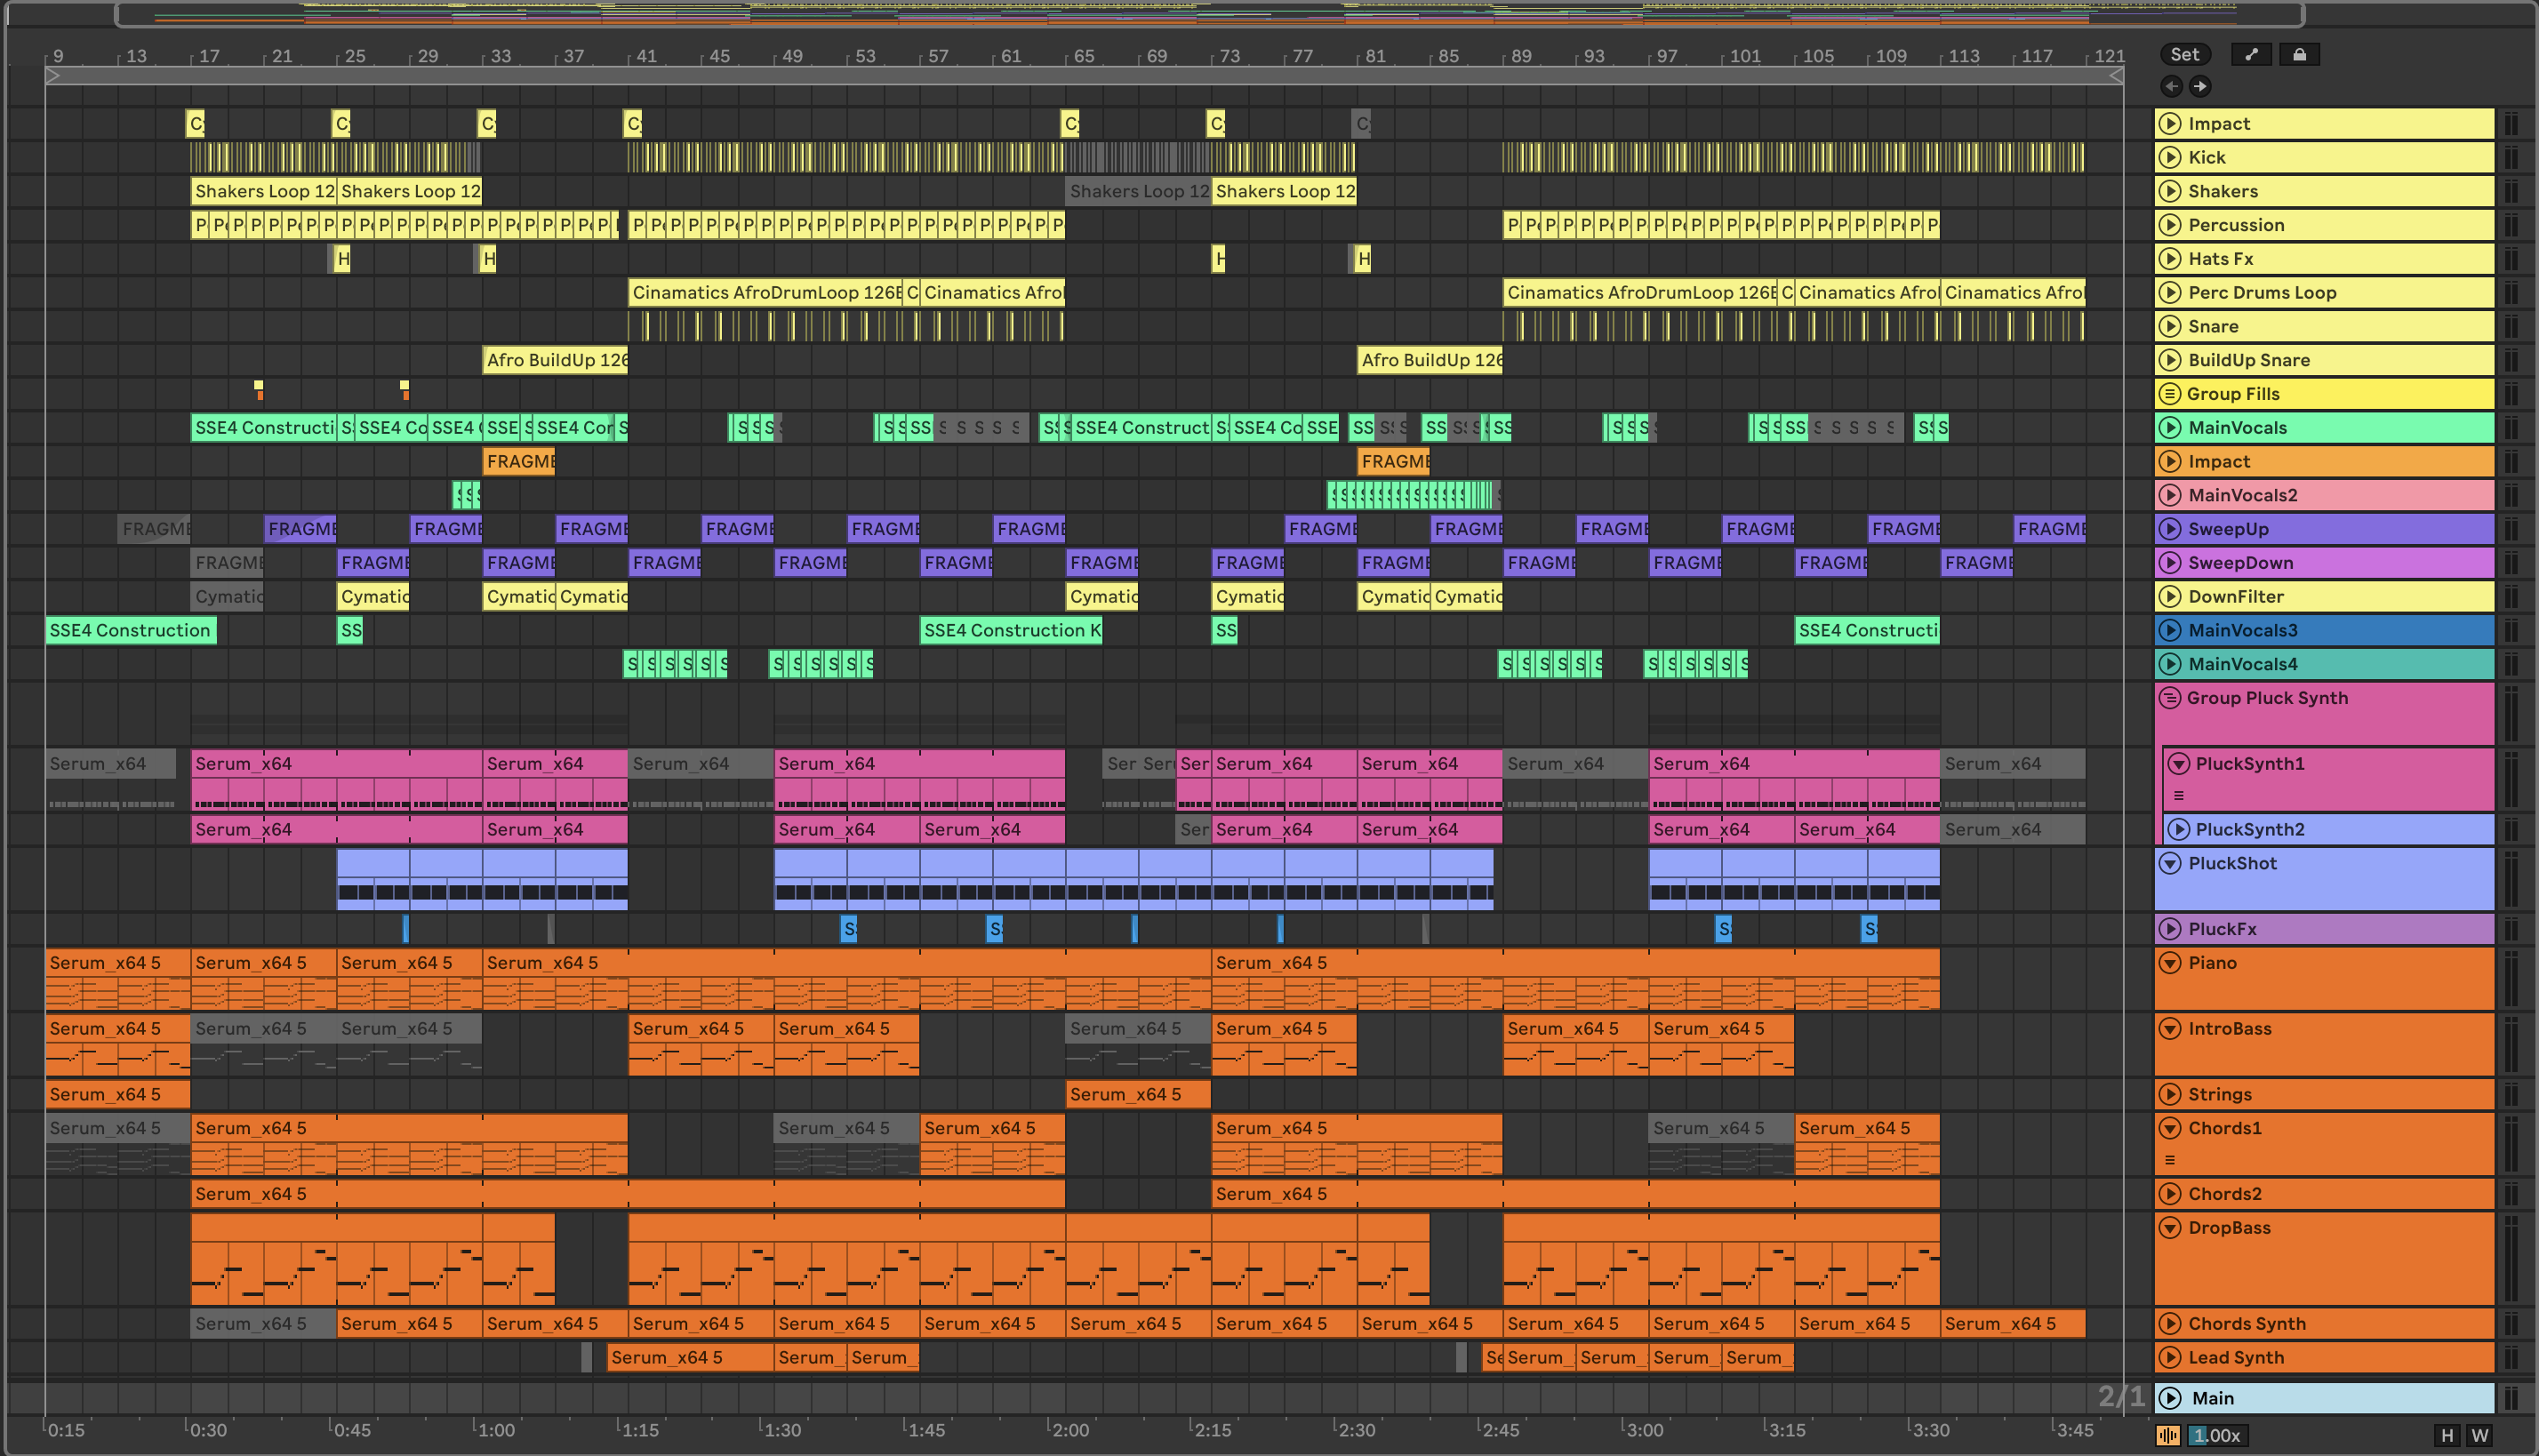Viewport: 2539px width, 1456px height.
Task: Click the Main track play icon
Action: pyautogui.click(x=2169, y=1398)
